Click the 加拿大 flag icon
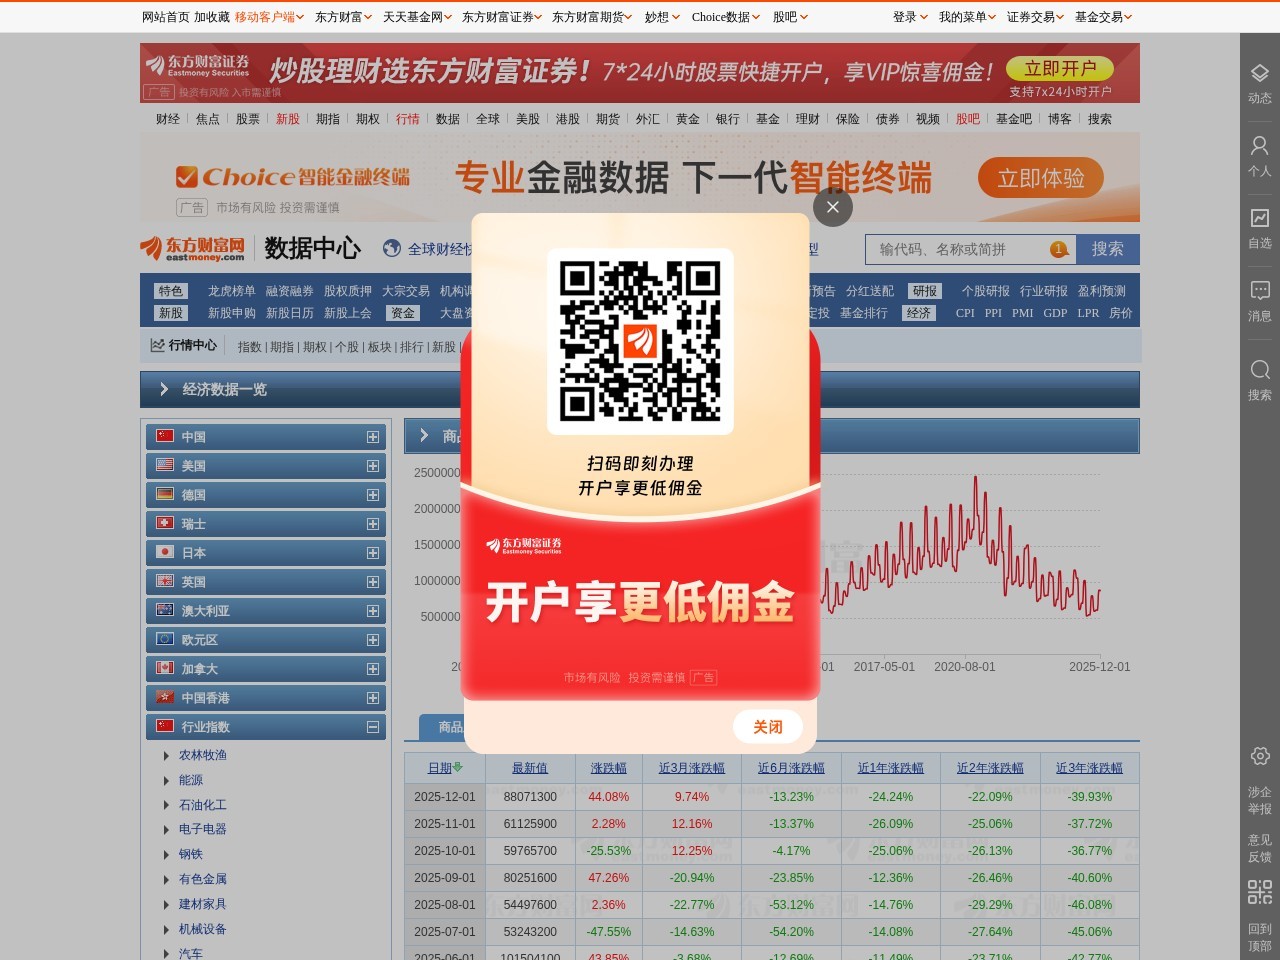 (x=165, y=668)
